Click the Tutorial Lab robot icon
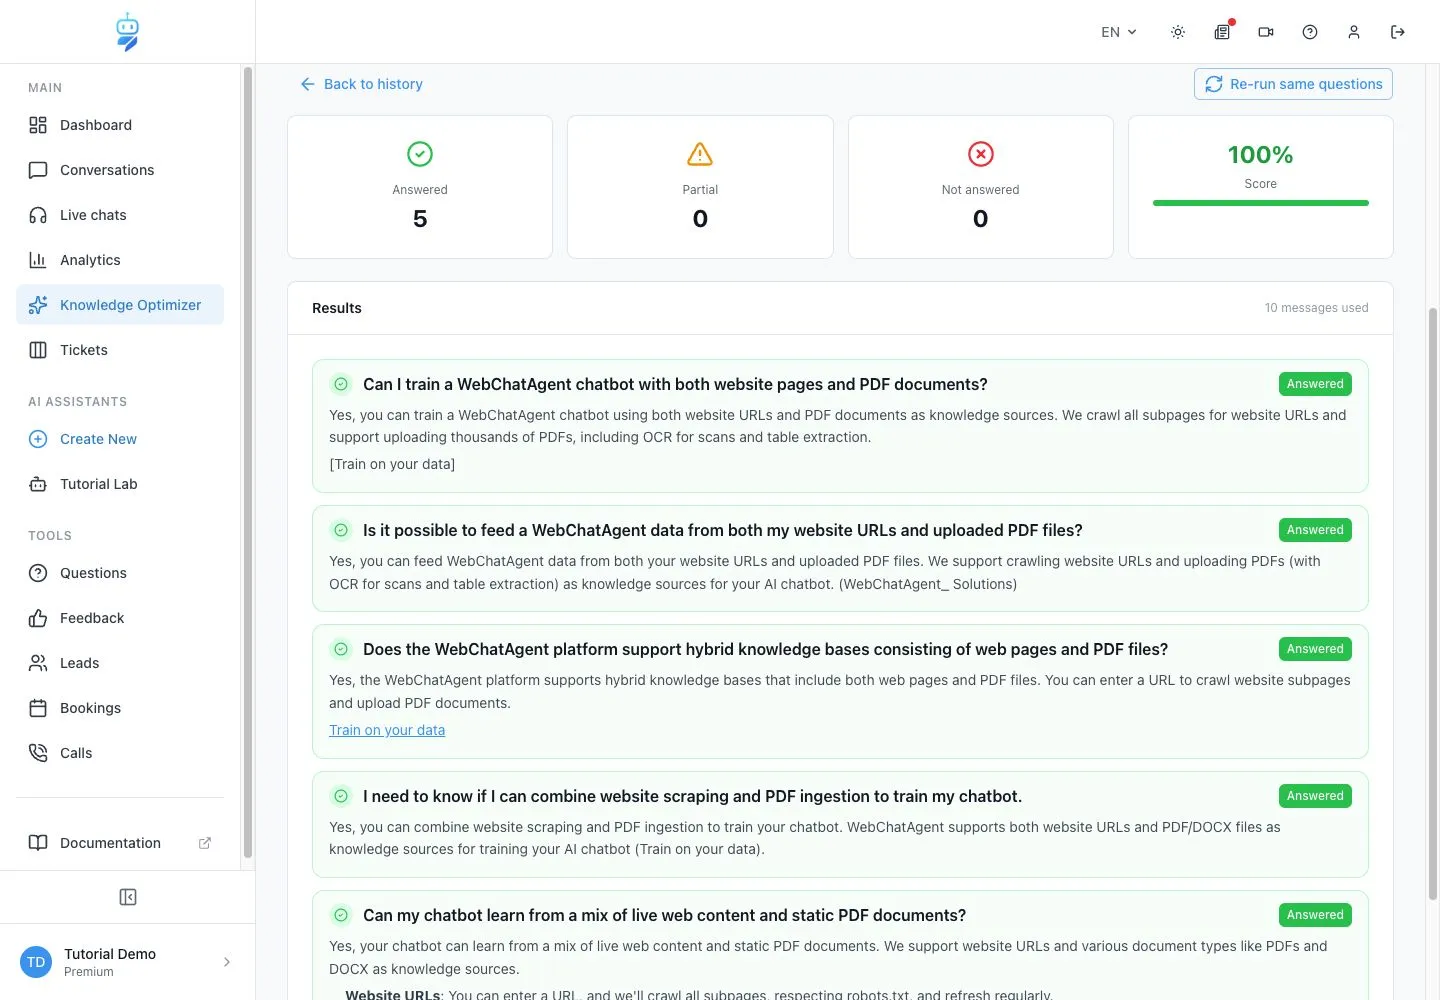The width and height of the screenshot is (1440, 1000). pyautogui.click(x=38, y=484)
